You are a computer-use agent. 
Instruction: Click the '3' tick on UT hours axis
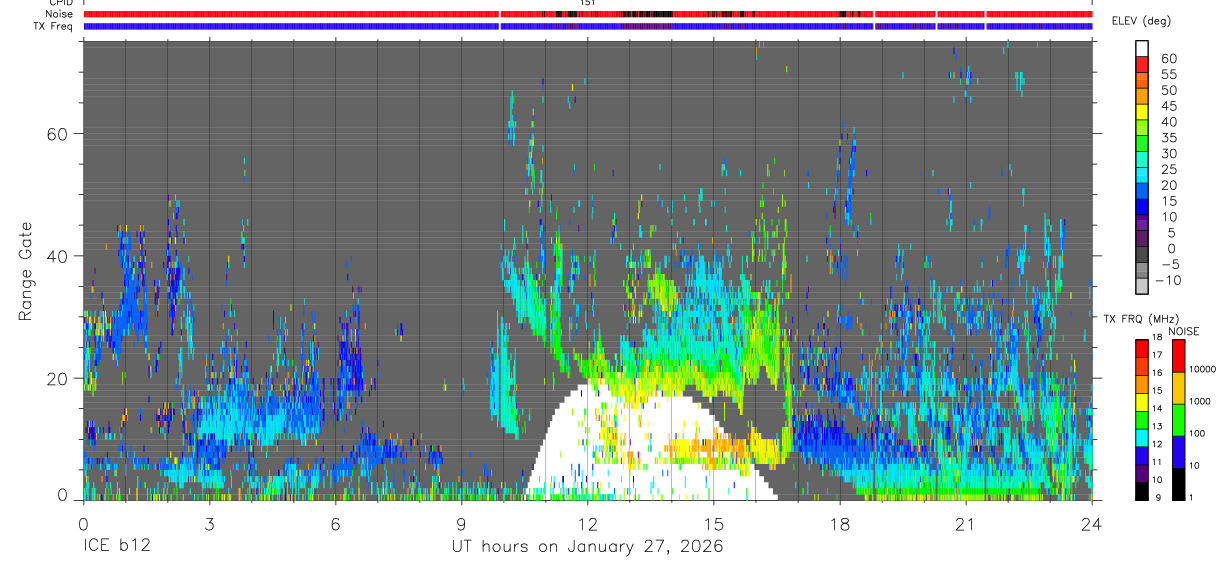209,523
